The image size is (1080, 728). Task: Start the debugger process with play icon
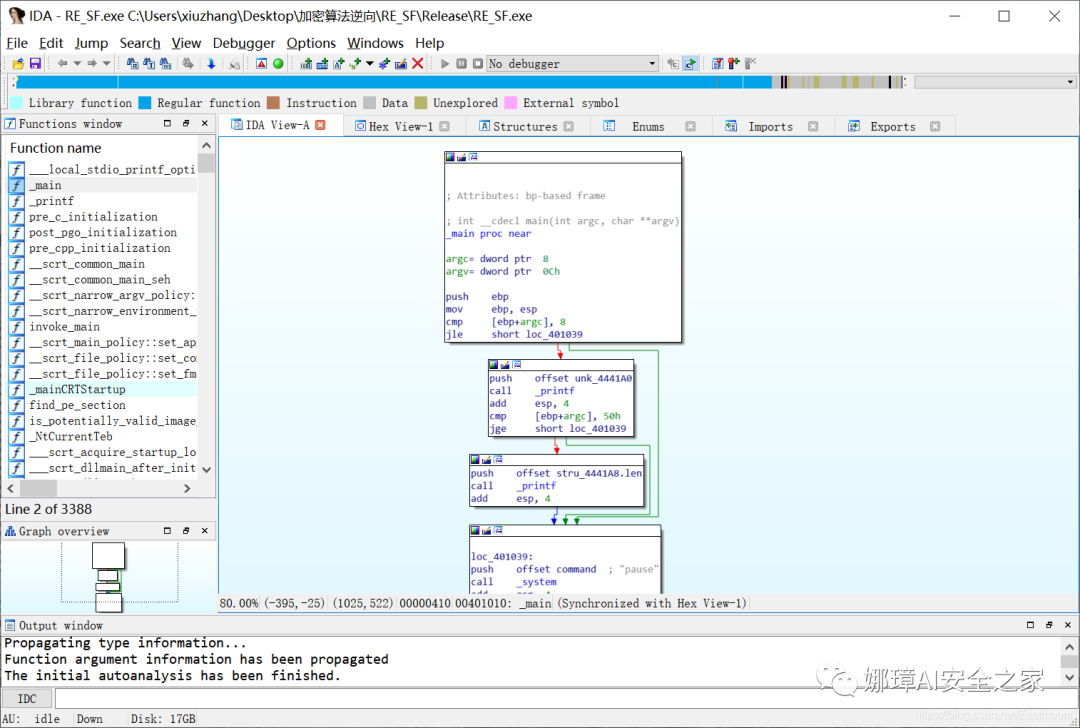(x=445, y=63)
